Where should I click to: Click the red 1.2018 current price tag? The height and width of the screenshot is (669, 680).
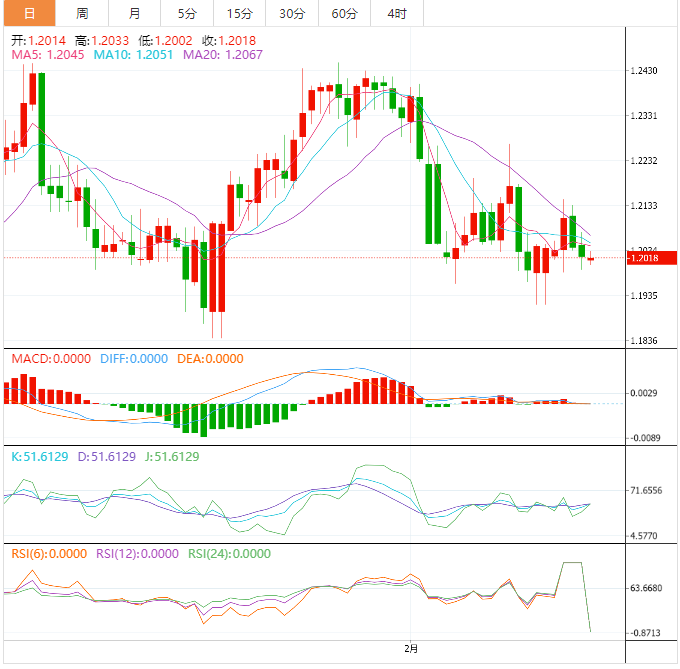[652, 258]
